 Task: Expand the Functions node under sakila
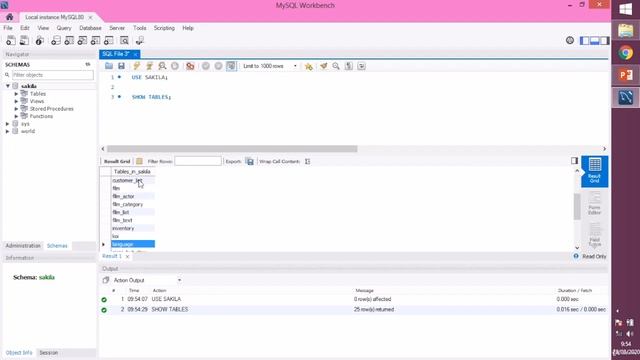tap(16, 116)
